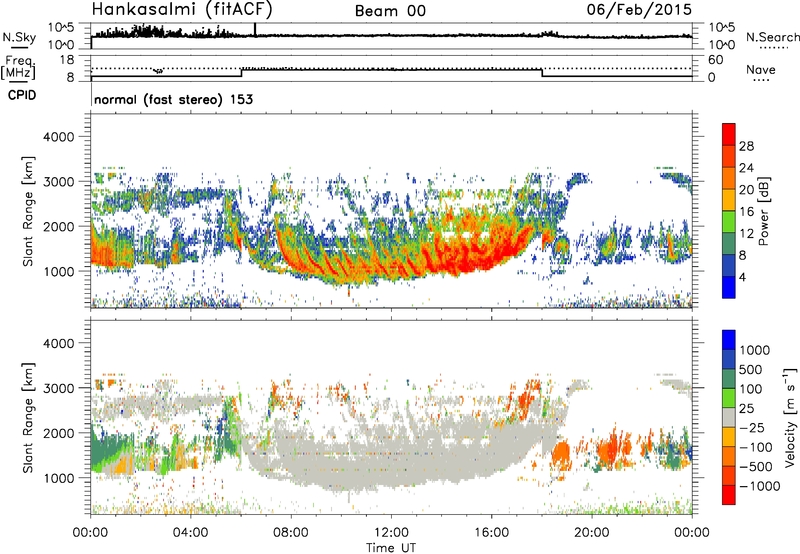Click the yellow segment of power colorbar

tap(729, 200)
